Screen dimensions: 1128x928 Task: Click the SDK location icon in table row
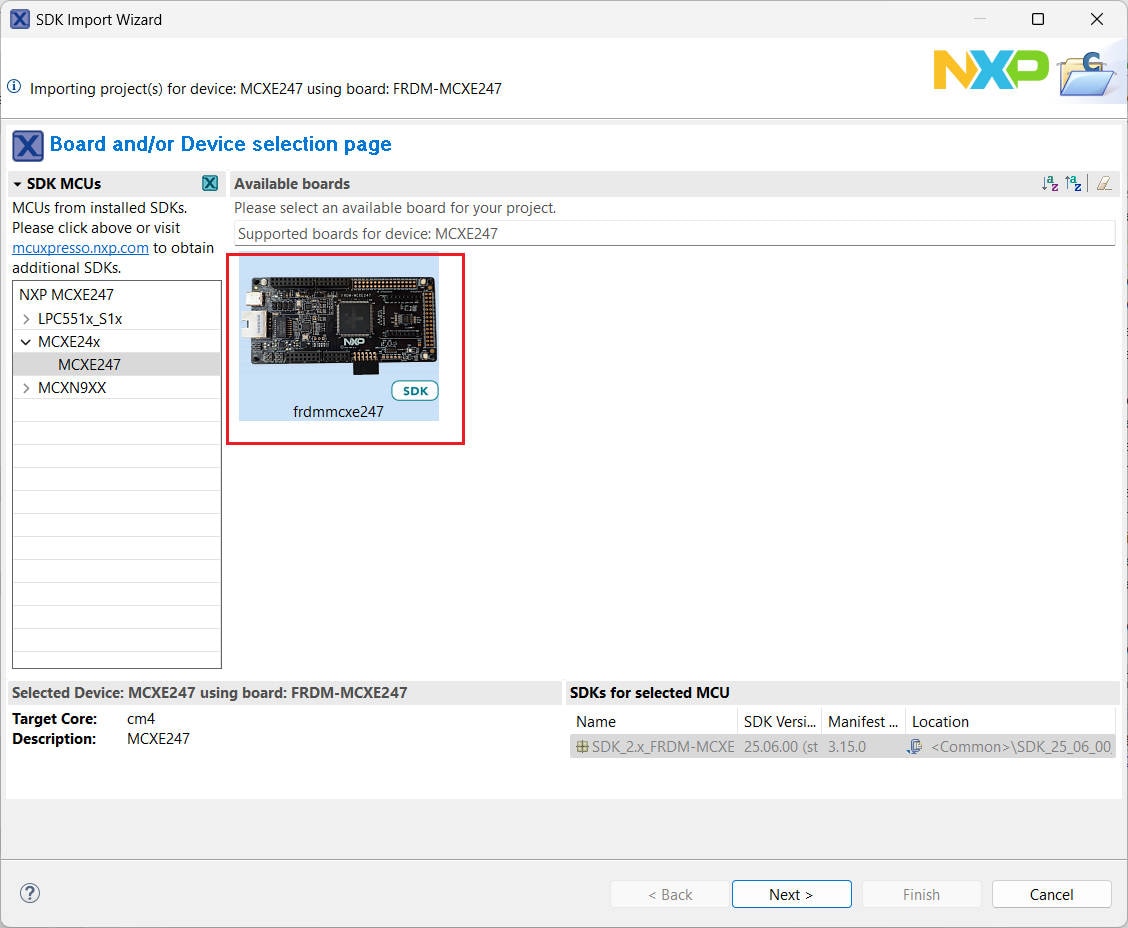(915, 746)
